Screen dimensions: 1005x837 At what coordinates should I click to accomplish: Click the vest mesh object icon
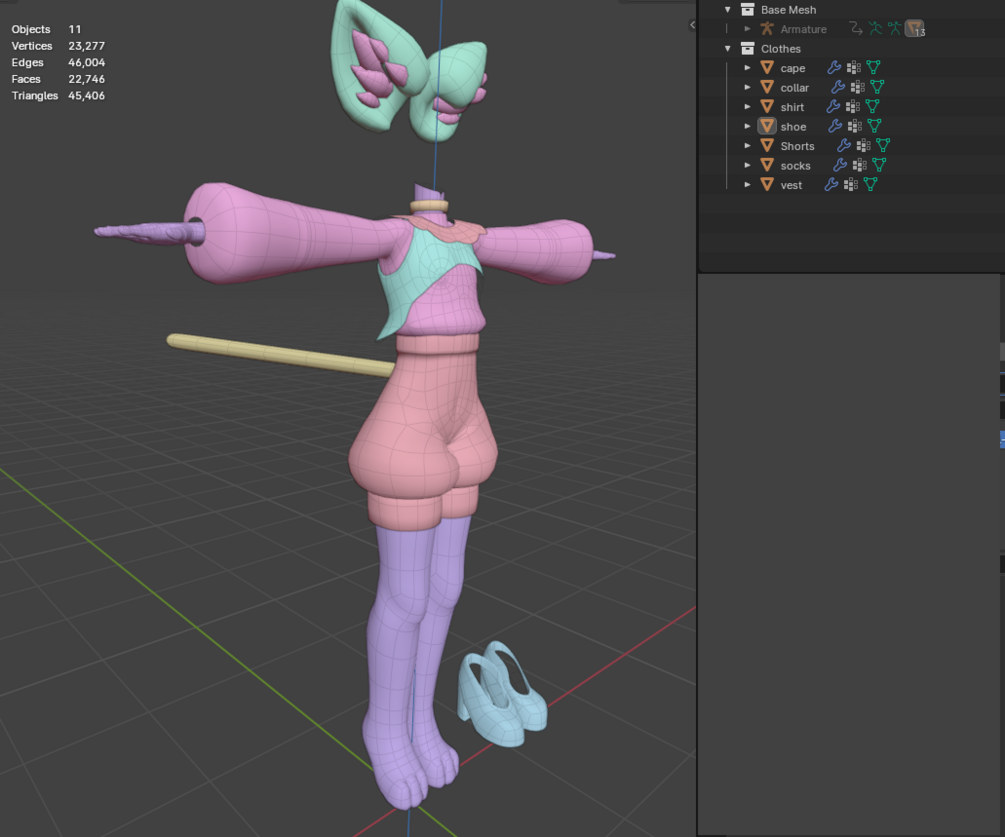coord(767,185)
